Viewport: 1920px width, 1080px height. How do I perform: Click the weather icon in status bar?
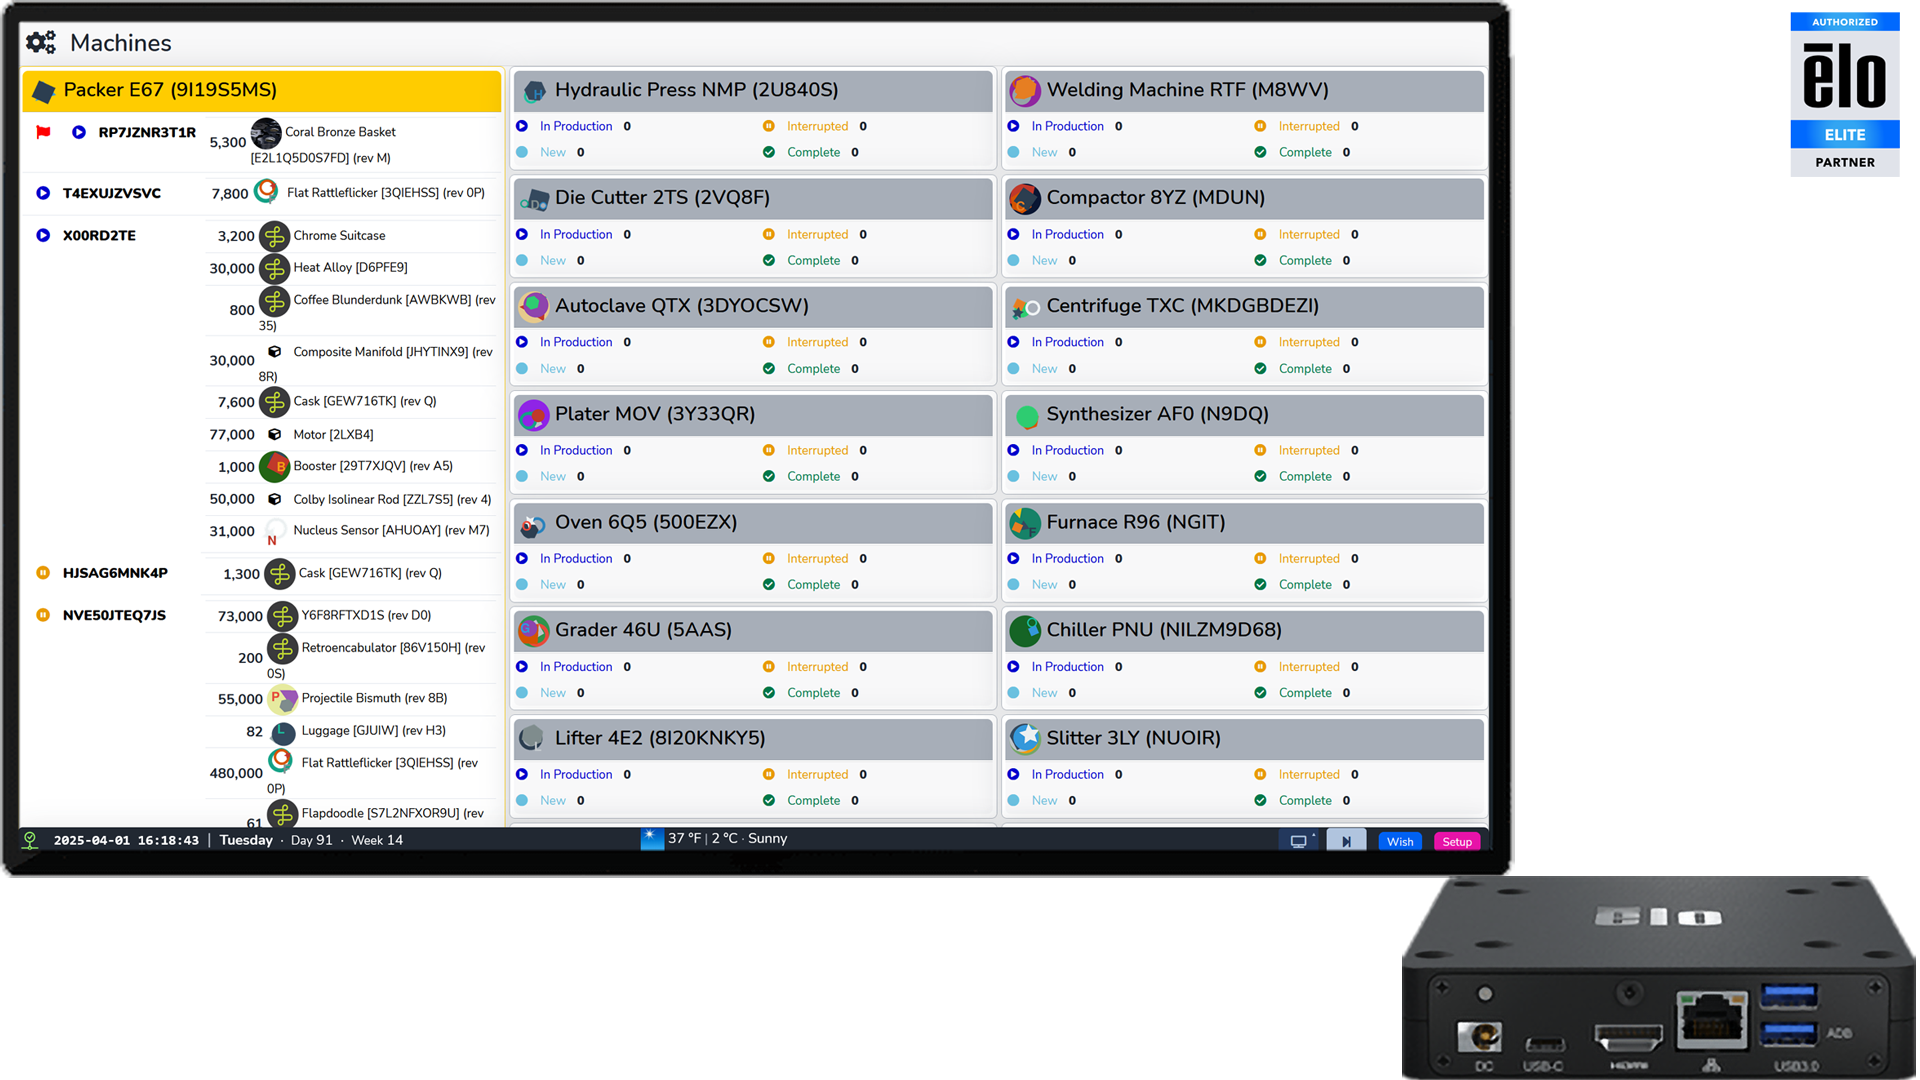pyautogui.click(x=652, y=839)
